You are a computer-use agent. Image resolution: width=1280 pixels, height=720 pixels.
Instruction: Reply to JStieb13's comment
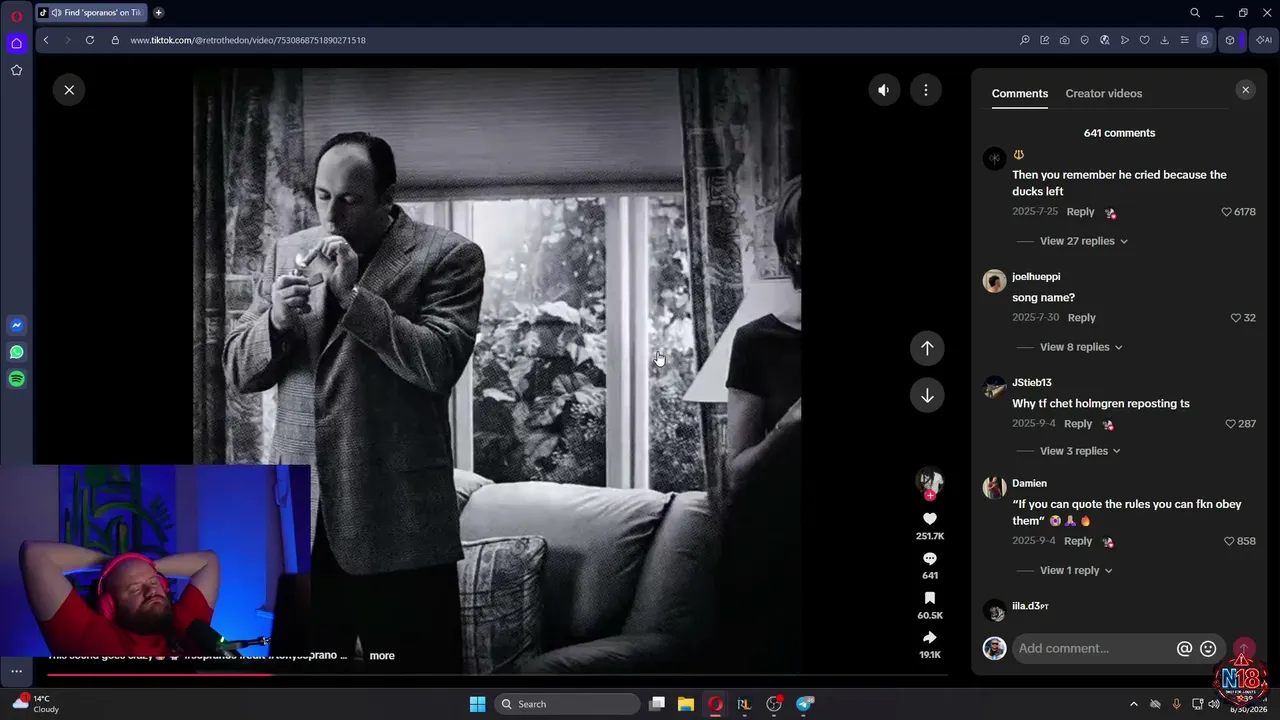tap(1078, 424)
